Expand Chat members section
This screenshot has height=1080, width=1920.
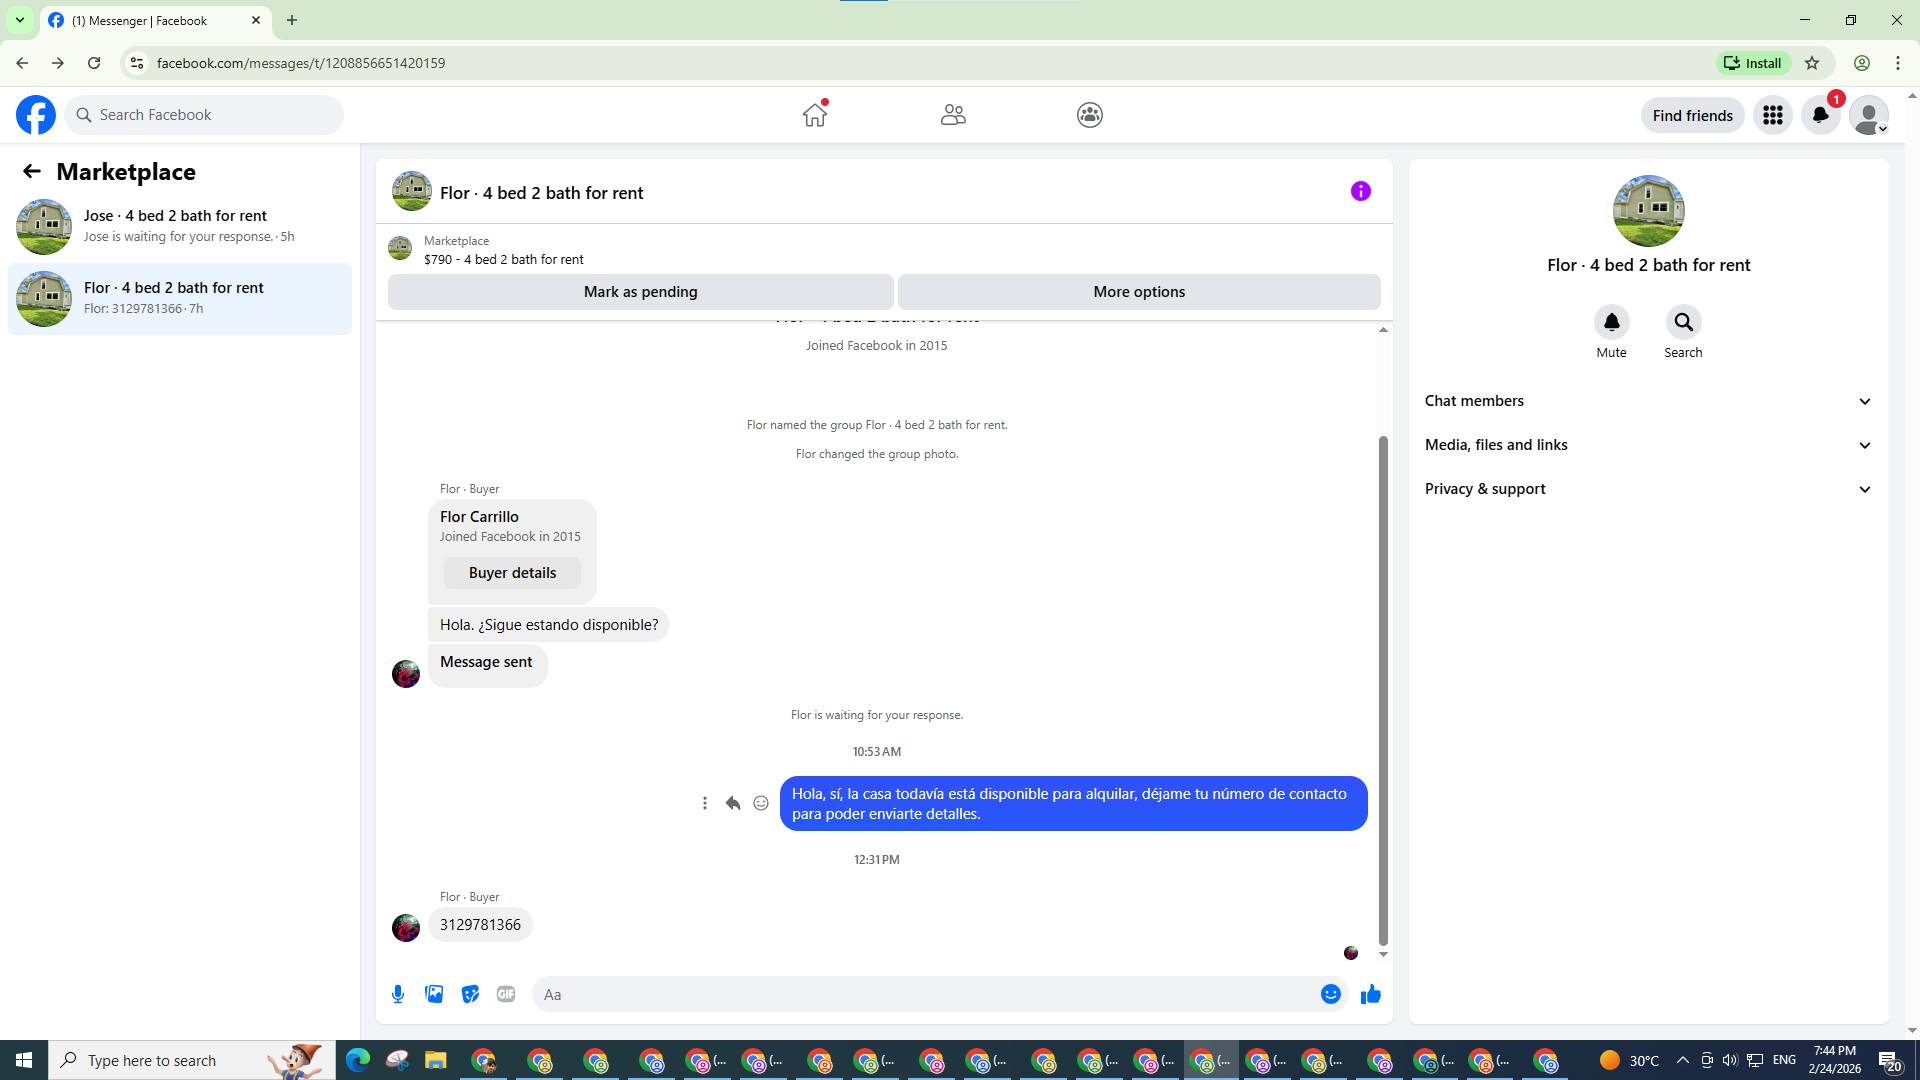1648,401
